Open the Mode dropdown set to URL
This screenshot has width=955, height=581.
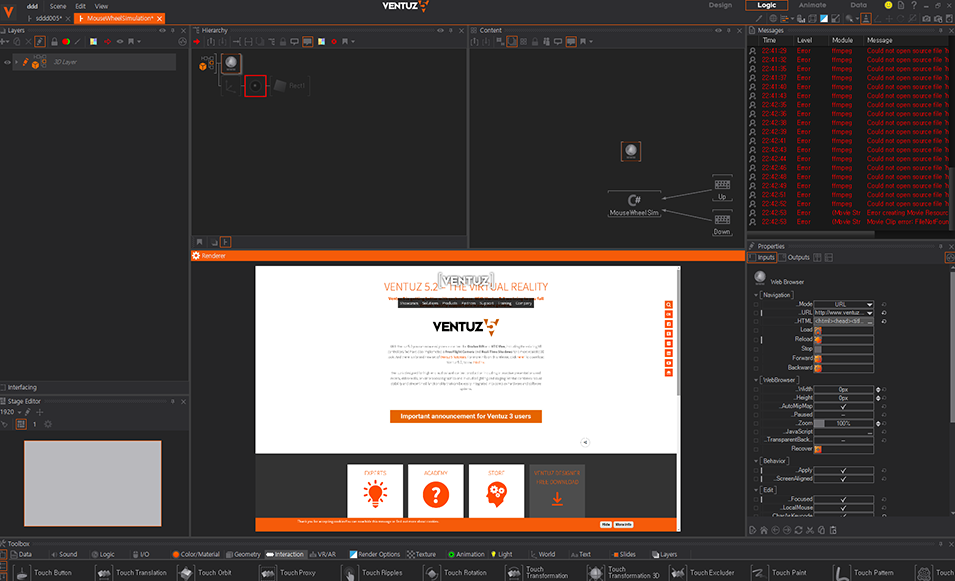pyautogui.click(x=843, y=303)
